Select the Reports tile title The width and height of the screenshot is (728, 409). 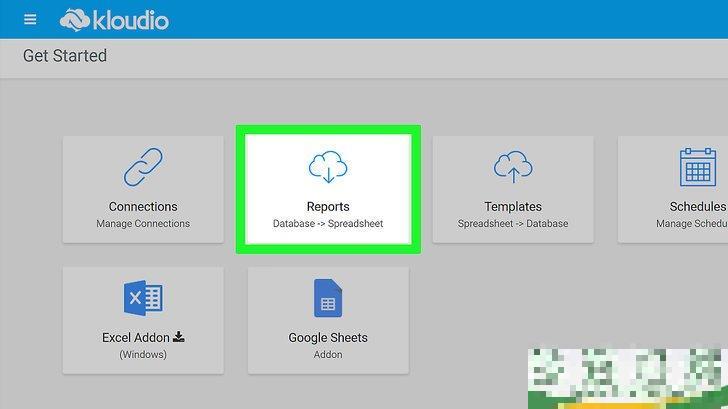328,207
